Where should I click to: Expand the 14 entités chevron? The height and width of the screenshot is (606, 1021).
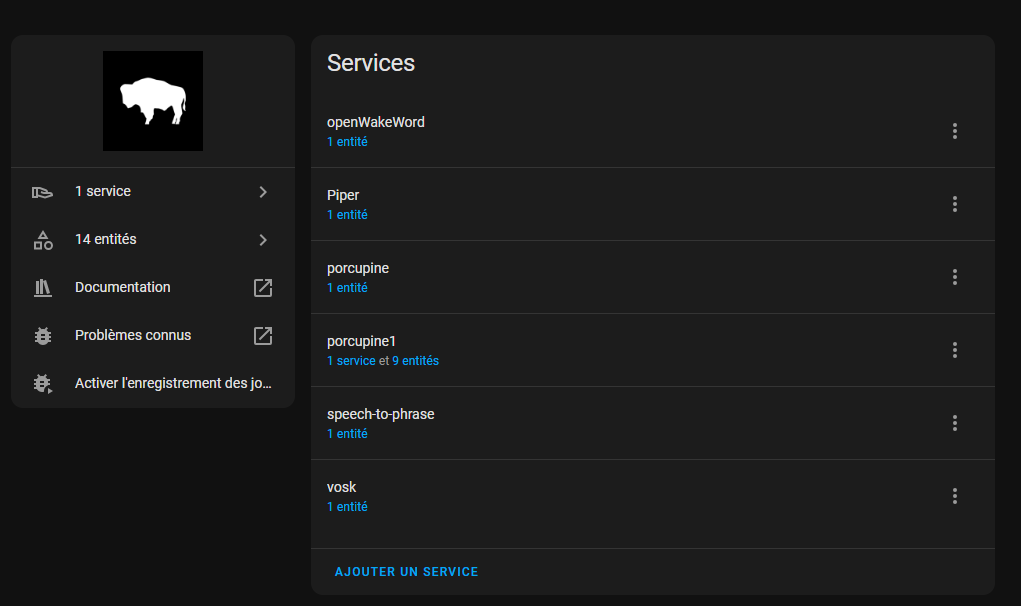coord(263,240)
